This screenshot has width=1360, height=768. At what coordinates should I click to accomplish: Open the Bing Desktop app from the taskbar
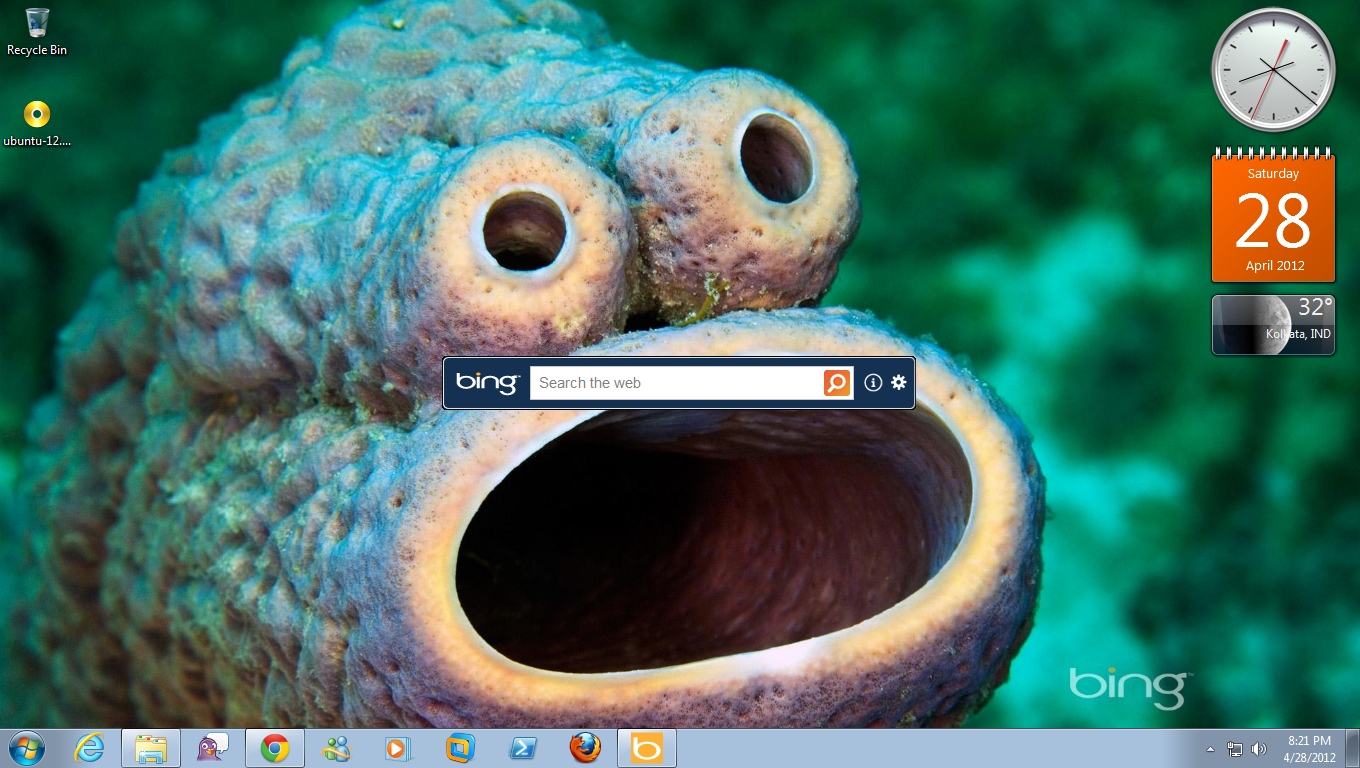(646, 747)
